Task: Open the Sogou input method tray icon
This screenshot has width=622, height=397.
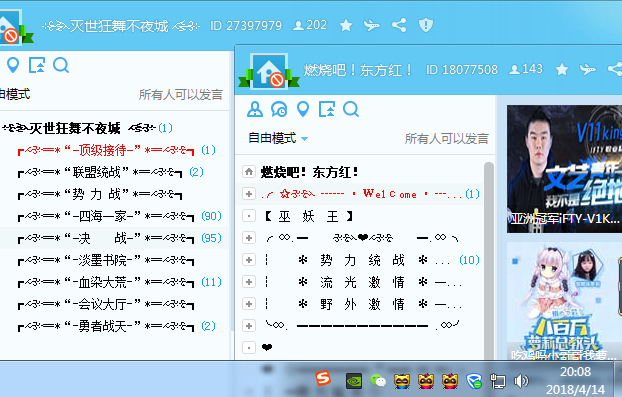Action: (x=323, y=379)
